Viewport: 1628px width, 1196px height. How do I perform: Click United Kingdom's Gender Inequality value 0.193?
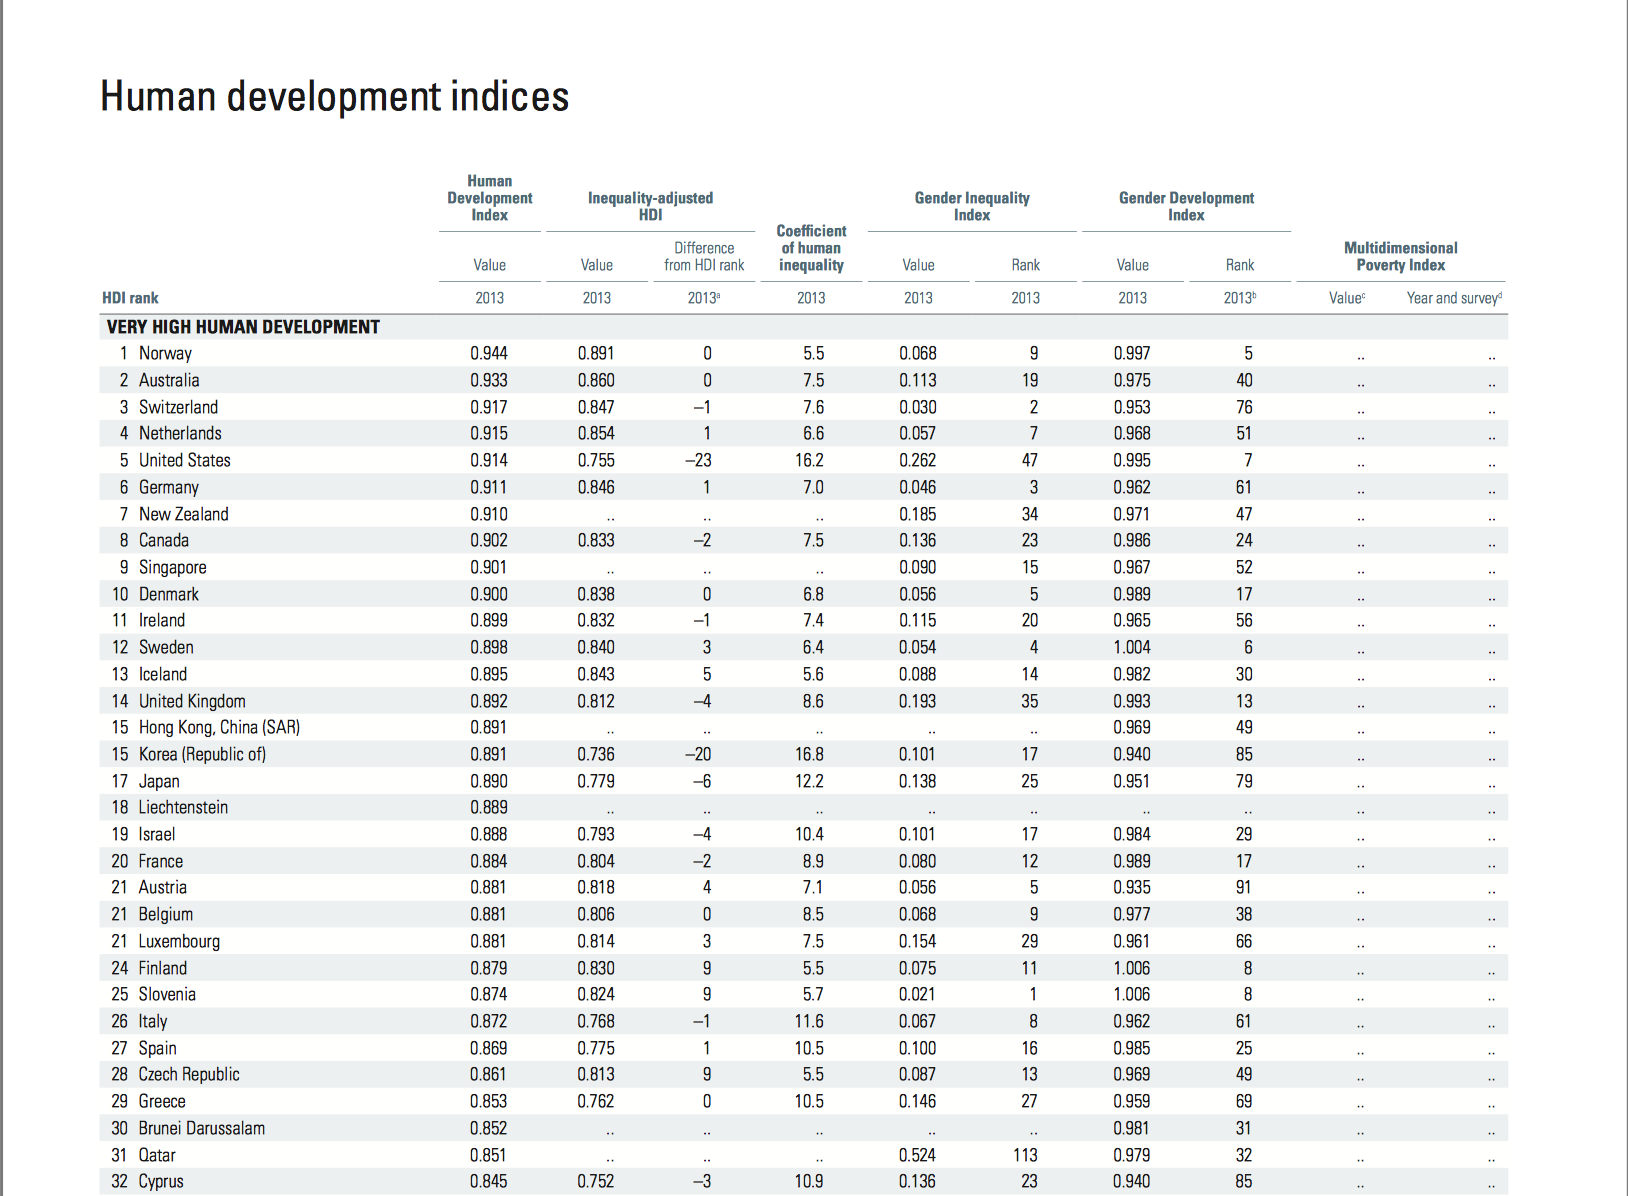pos(918,701)
